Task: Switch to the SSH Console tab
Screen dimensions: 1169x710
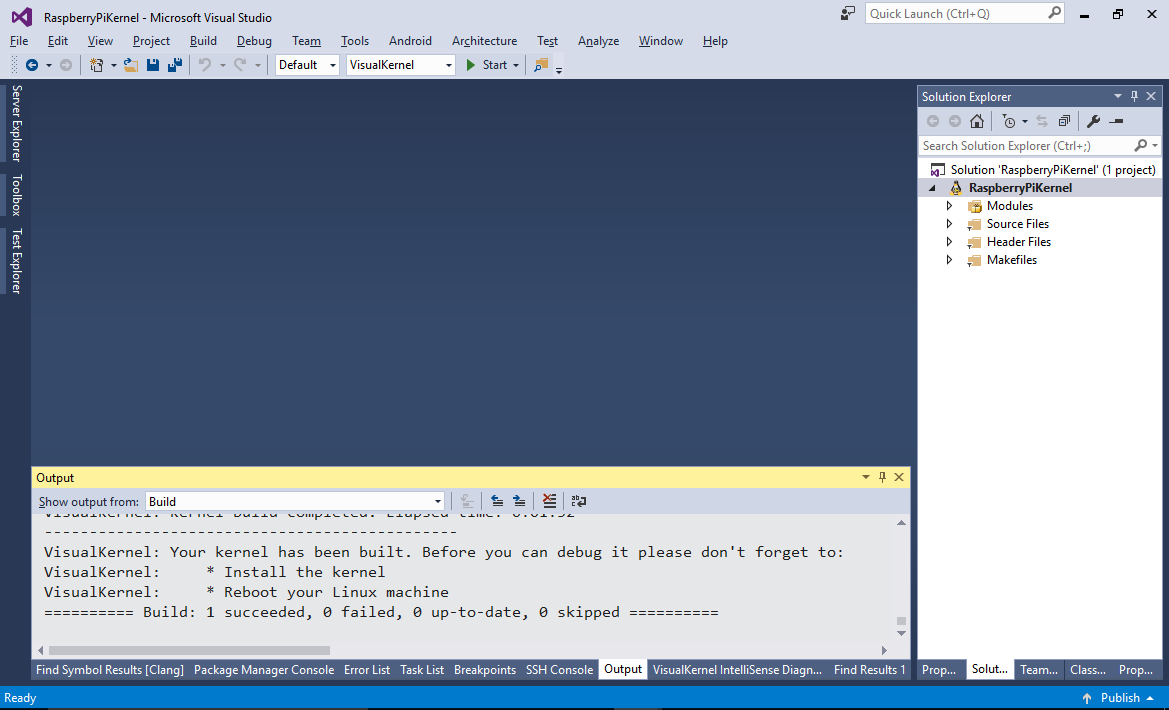Action: (560, 670)
